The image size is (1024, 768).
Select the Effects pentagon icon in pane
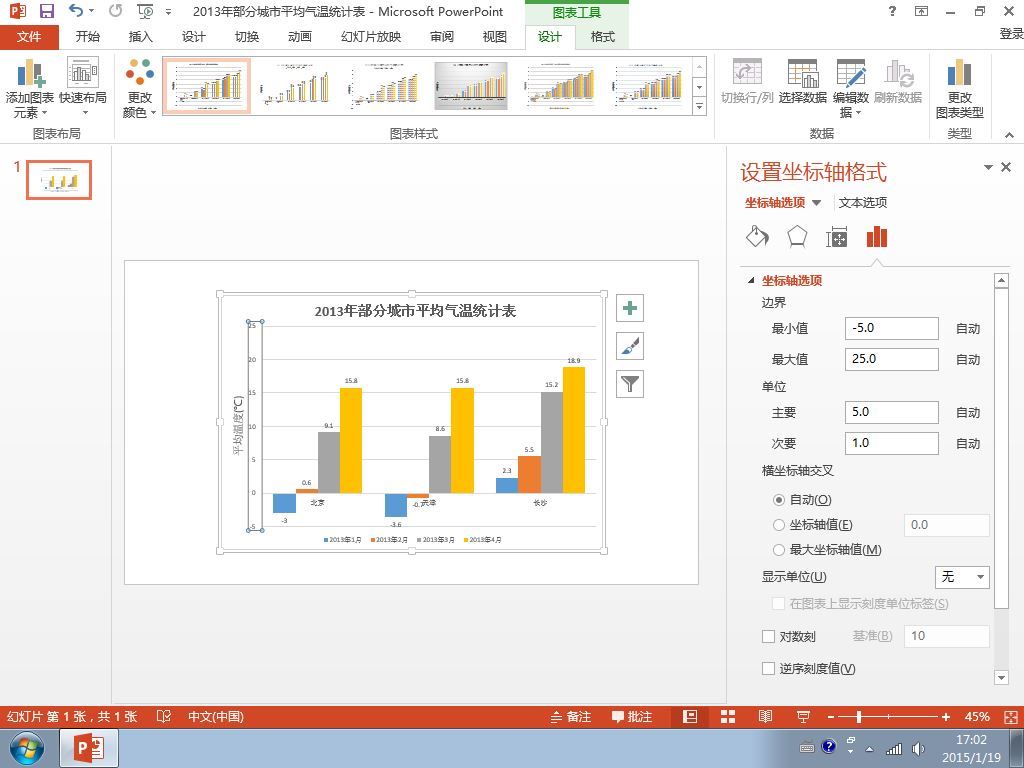tap(797, 237)
